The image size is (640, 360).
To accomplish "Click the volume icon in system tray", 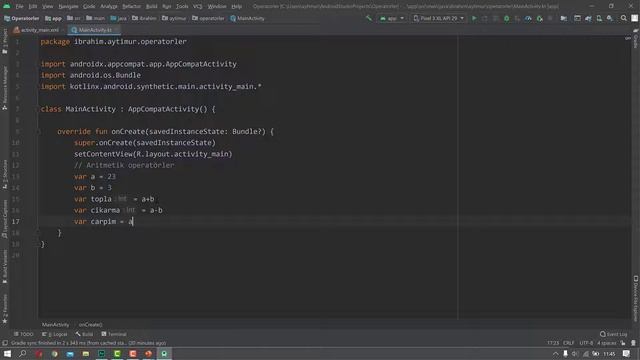I will click(x=575, y=354).
